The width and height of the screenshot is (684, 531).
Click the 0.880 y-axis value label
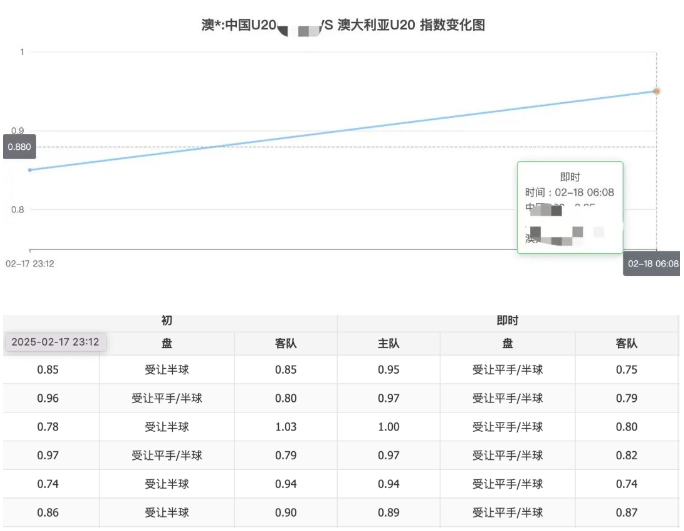(19, 147)
